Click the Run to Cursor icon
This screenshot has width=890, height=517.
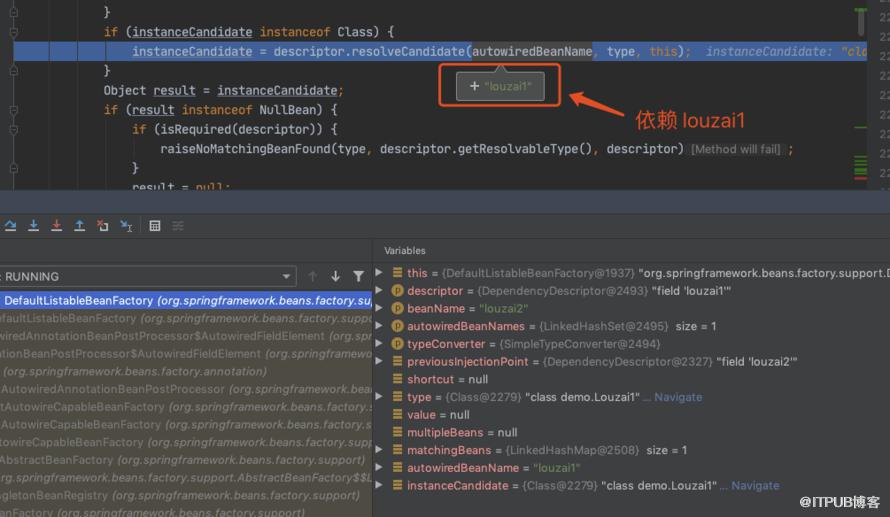click(126, 226)
